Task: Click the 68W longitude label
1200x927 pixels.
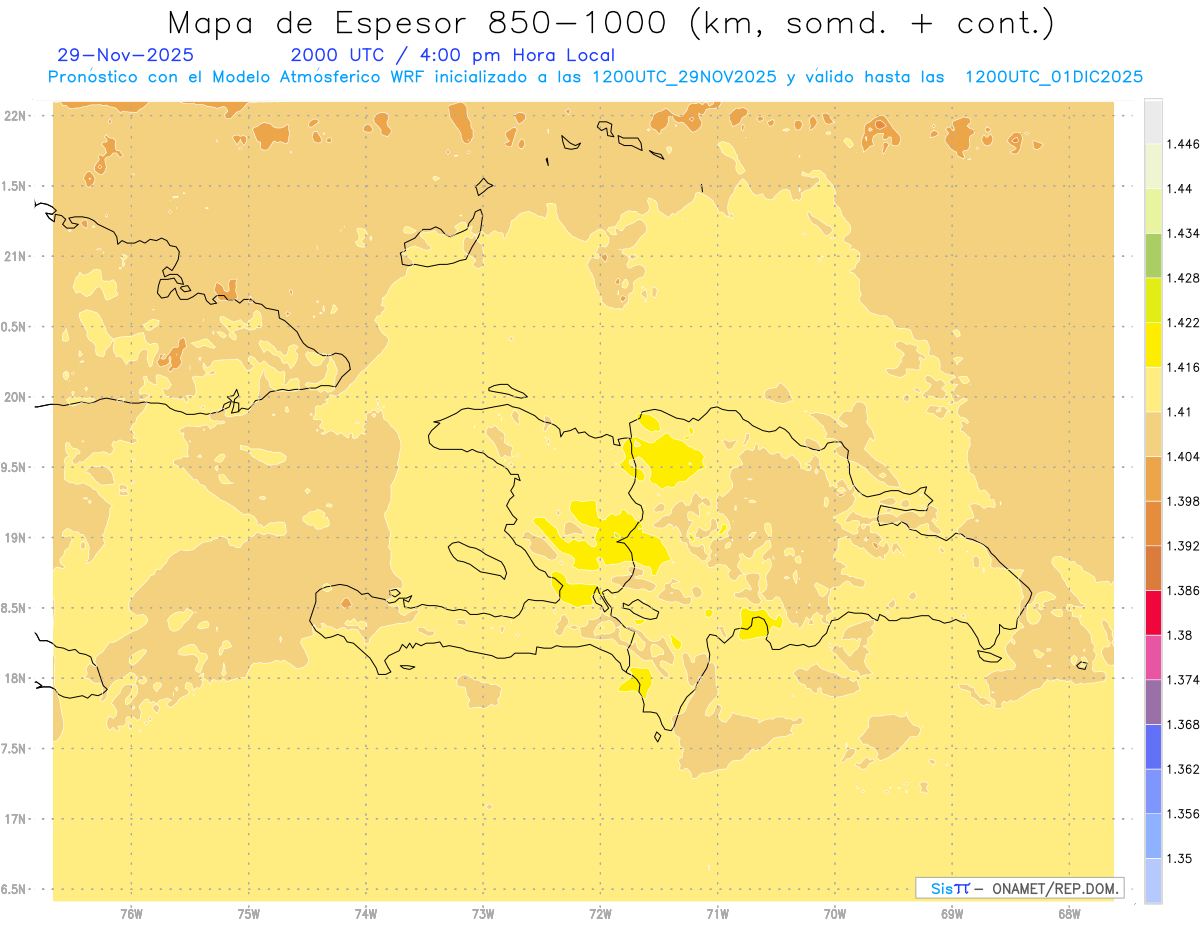Action: point(1069,913)
